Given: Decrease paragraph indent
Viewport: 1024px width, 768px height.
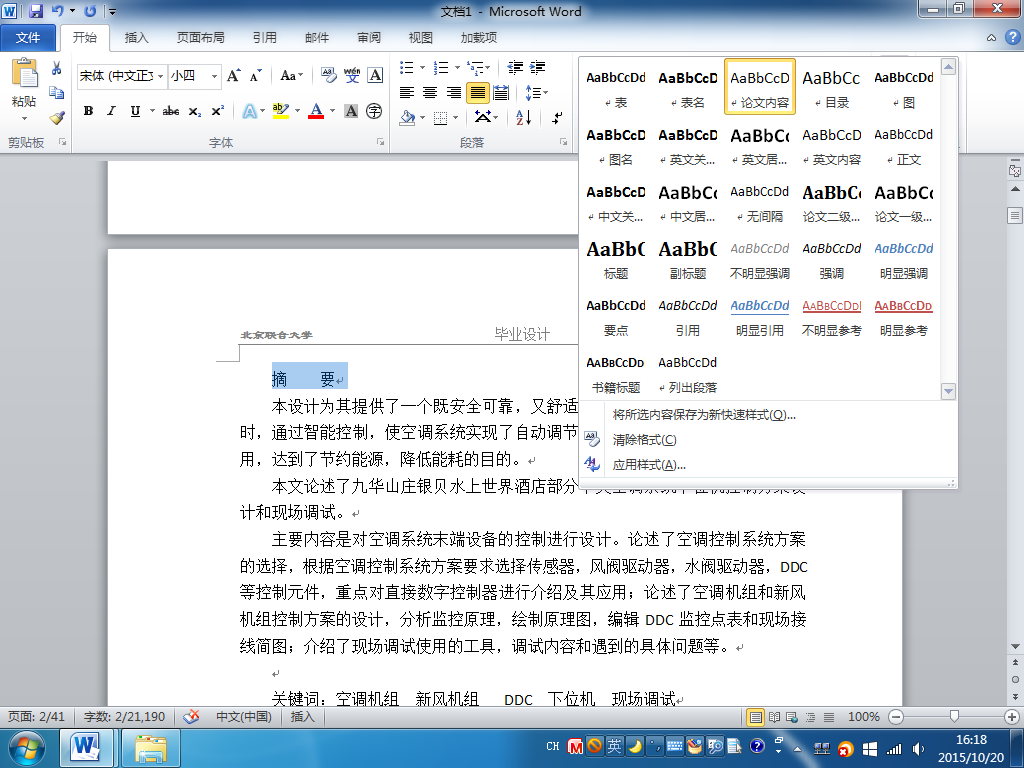Looking at the screenshot, I should (515, 67).
